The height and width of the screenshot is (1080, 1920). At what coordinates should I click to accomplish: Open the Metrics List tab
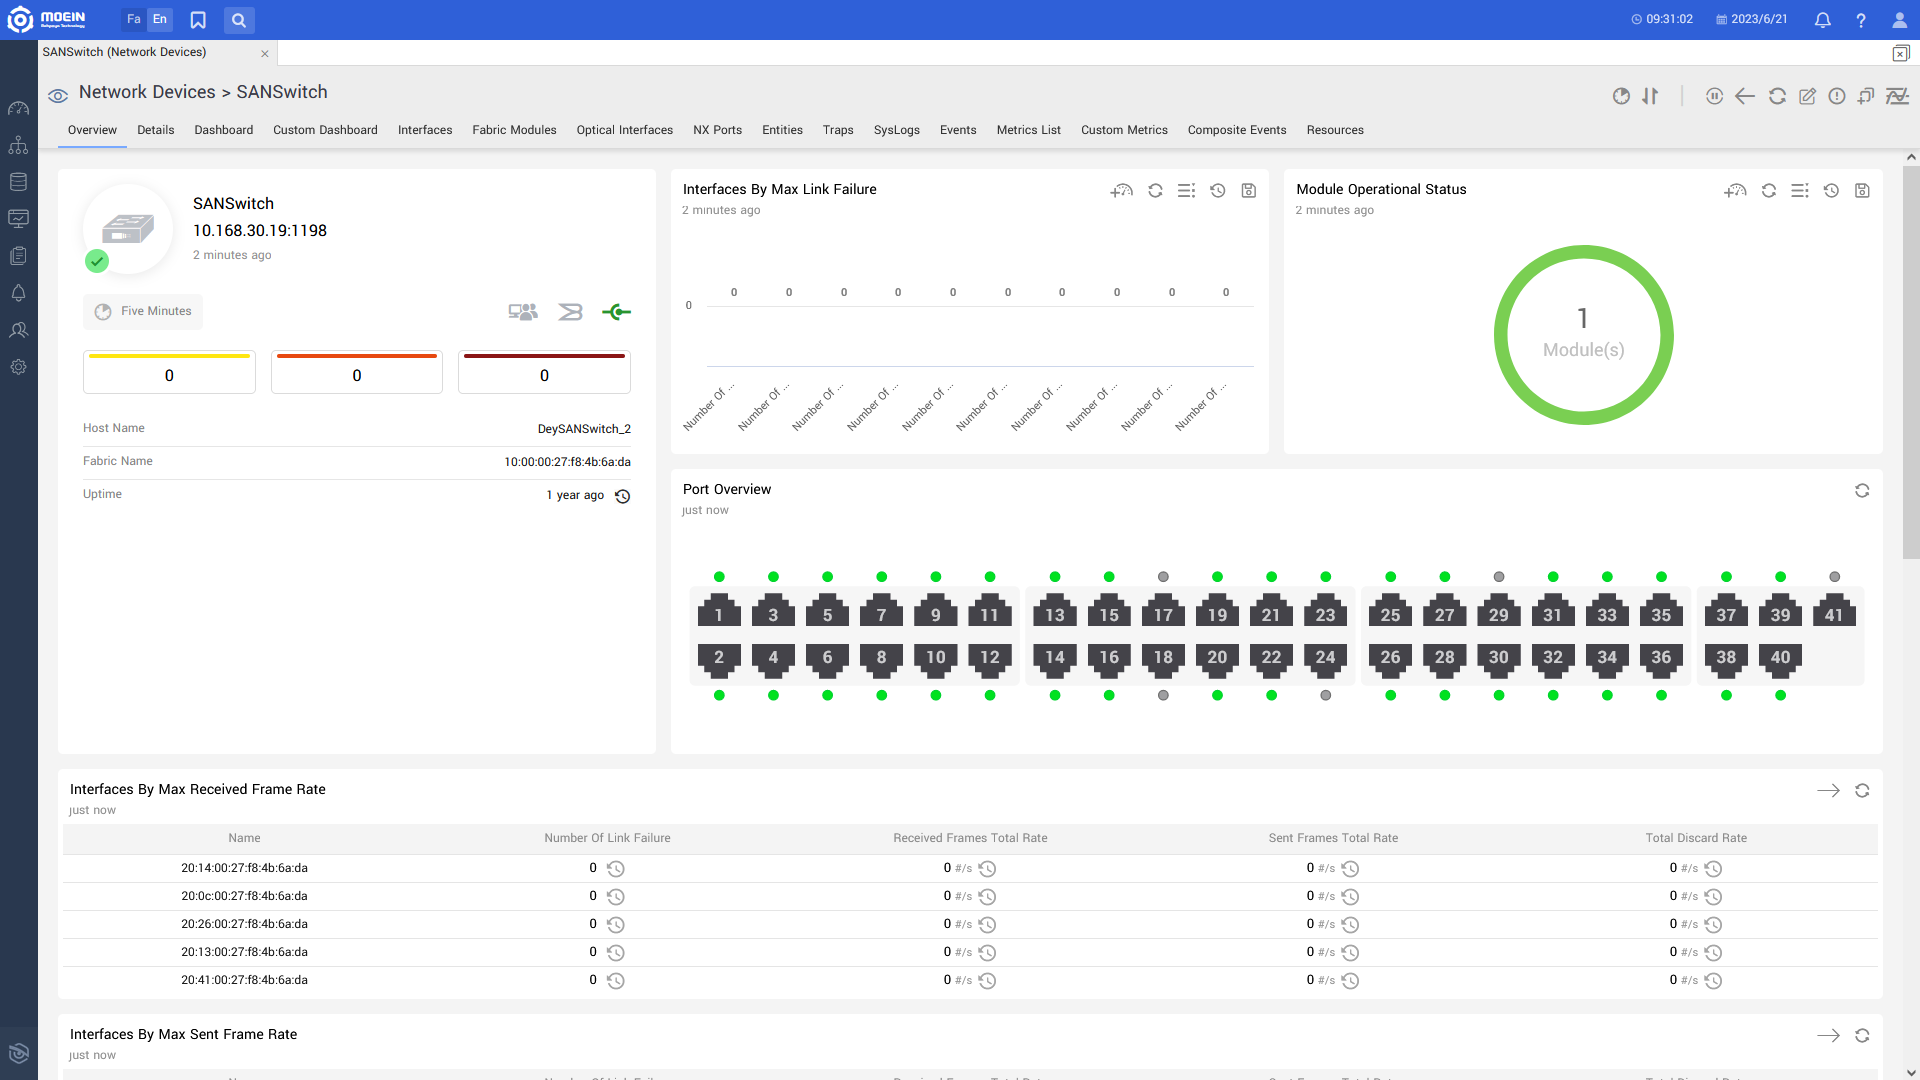(x=1028, y=130)
